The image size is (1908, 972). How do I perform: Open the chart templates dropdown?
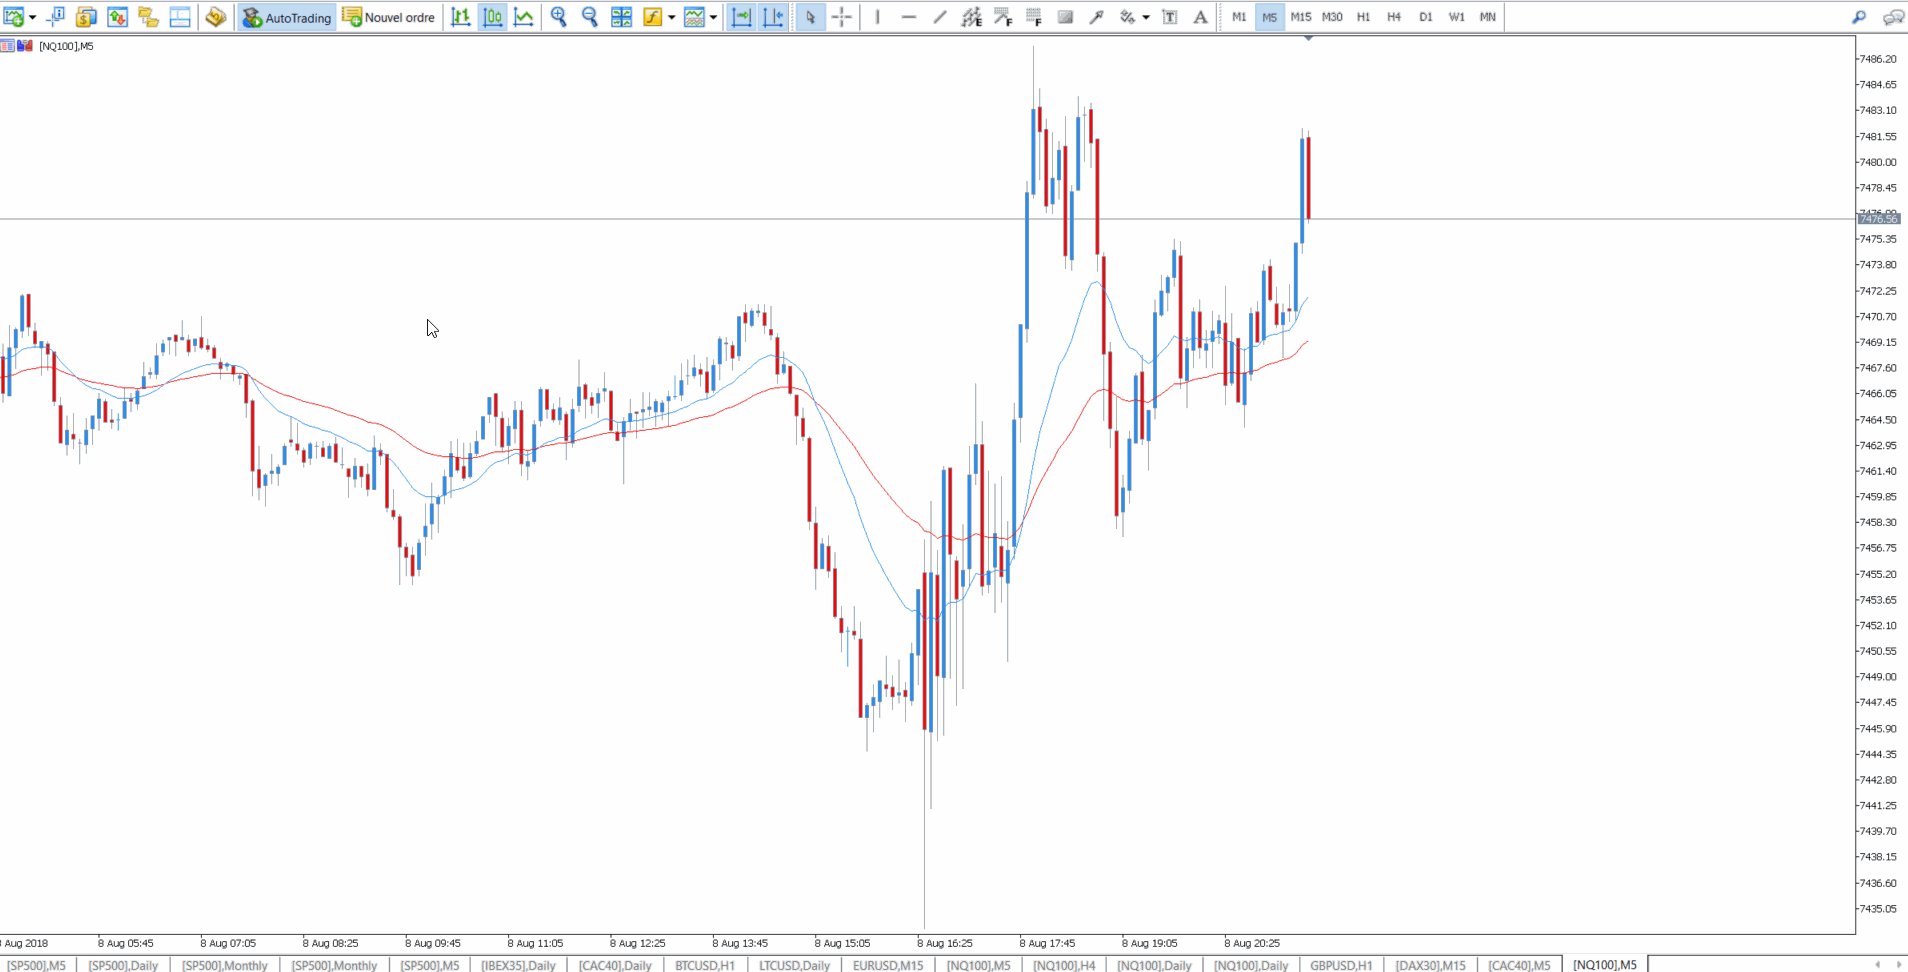coord(711,17)
